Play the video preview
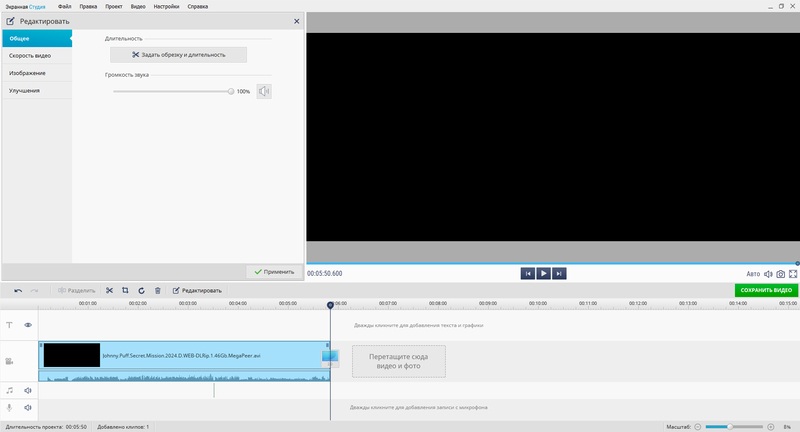Image resolution: width=800 pixels, height=432 pixels. [x=543, y=273]
